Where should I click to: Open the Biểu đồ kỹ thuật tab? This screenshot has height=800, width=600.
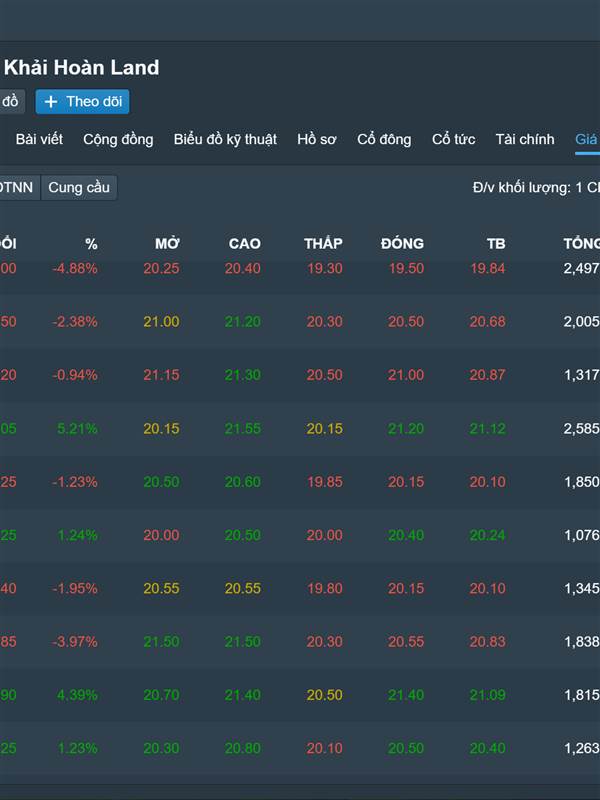tap(225, 139)
